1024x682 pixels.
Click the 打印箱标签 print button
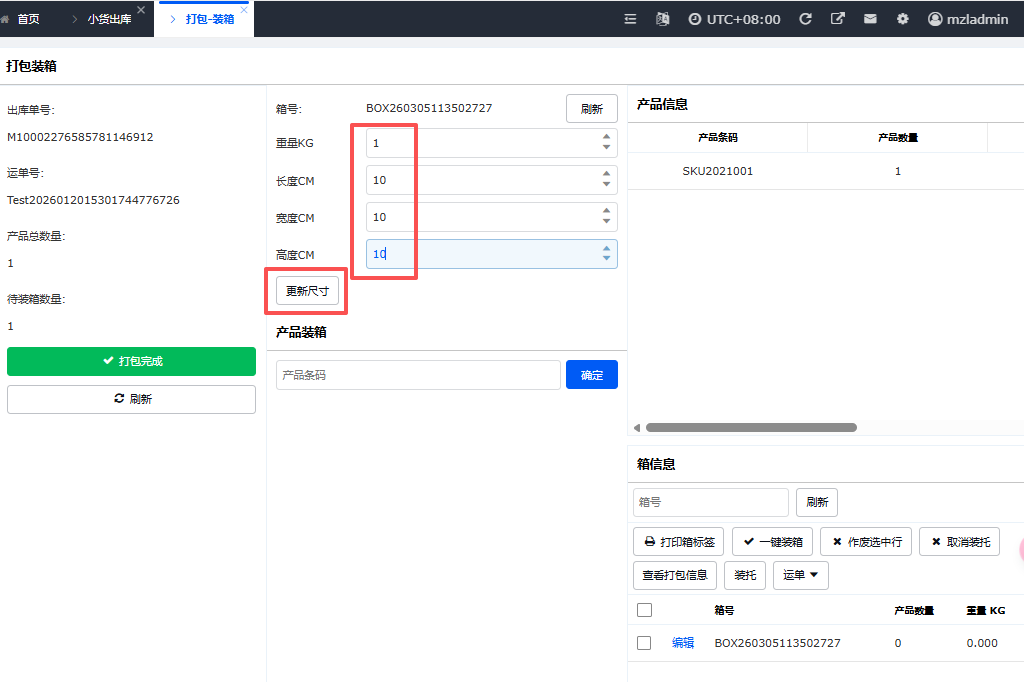click(x=678, y=542)
